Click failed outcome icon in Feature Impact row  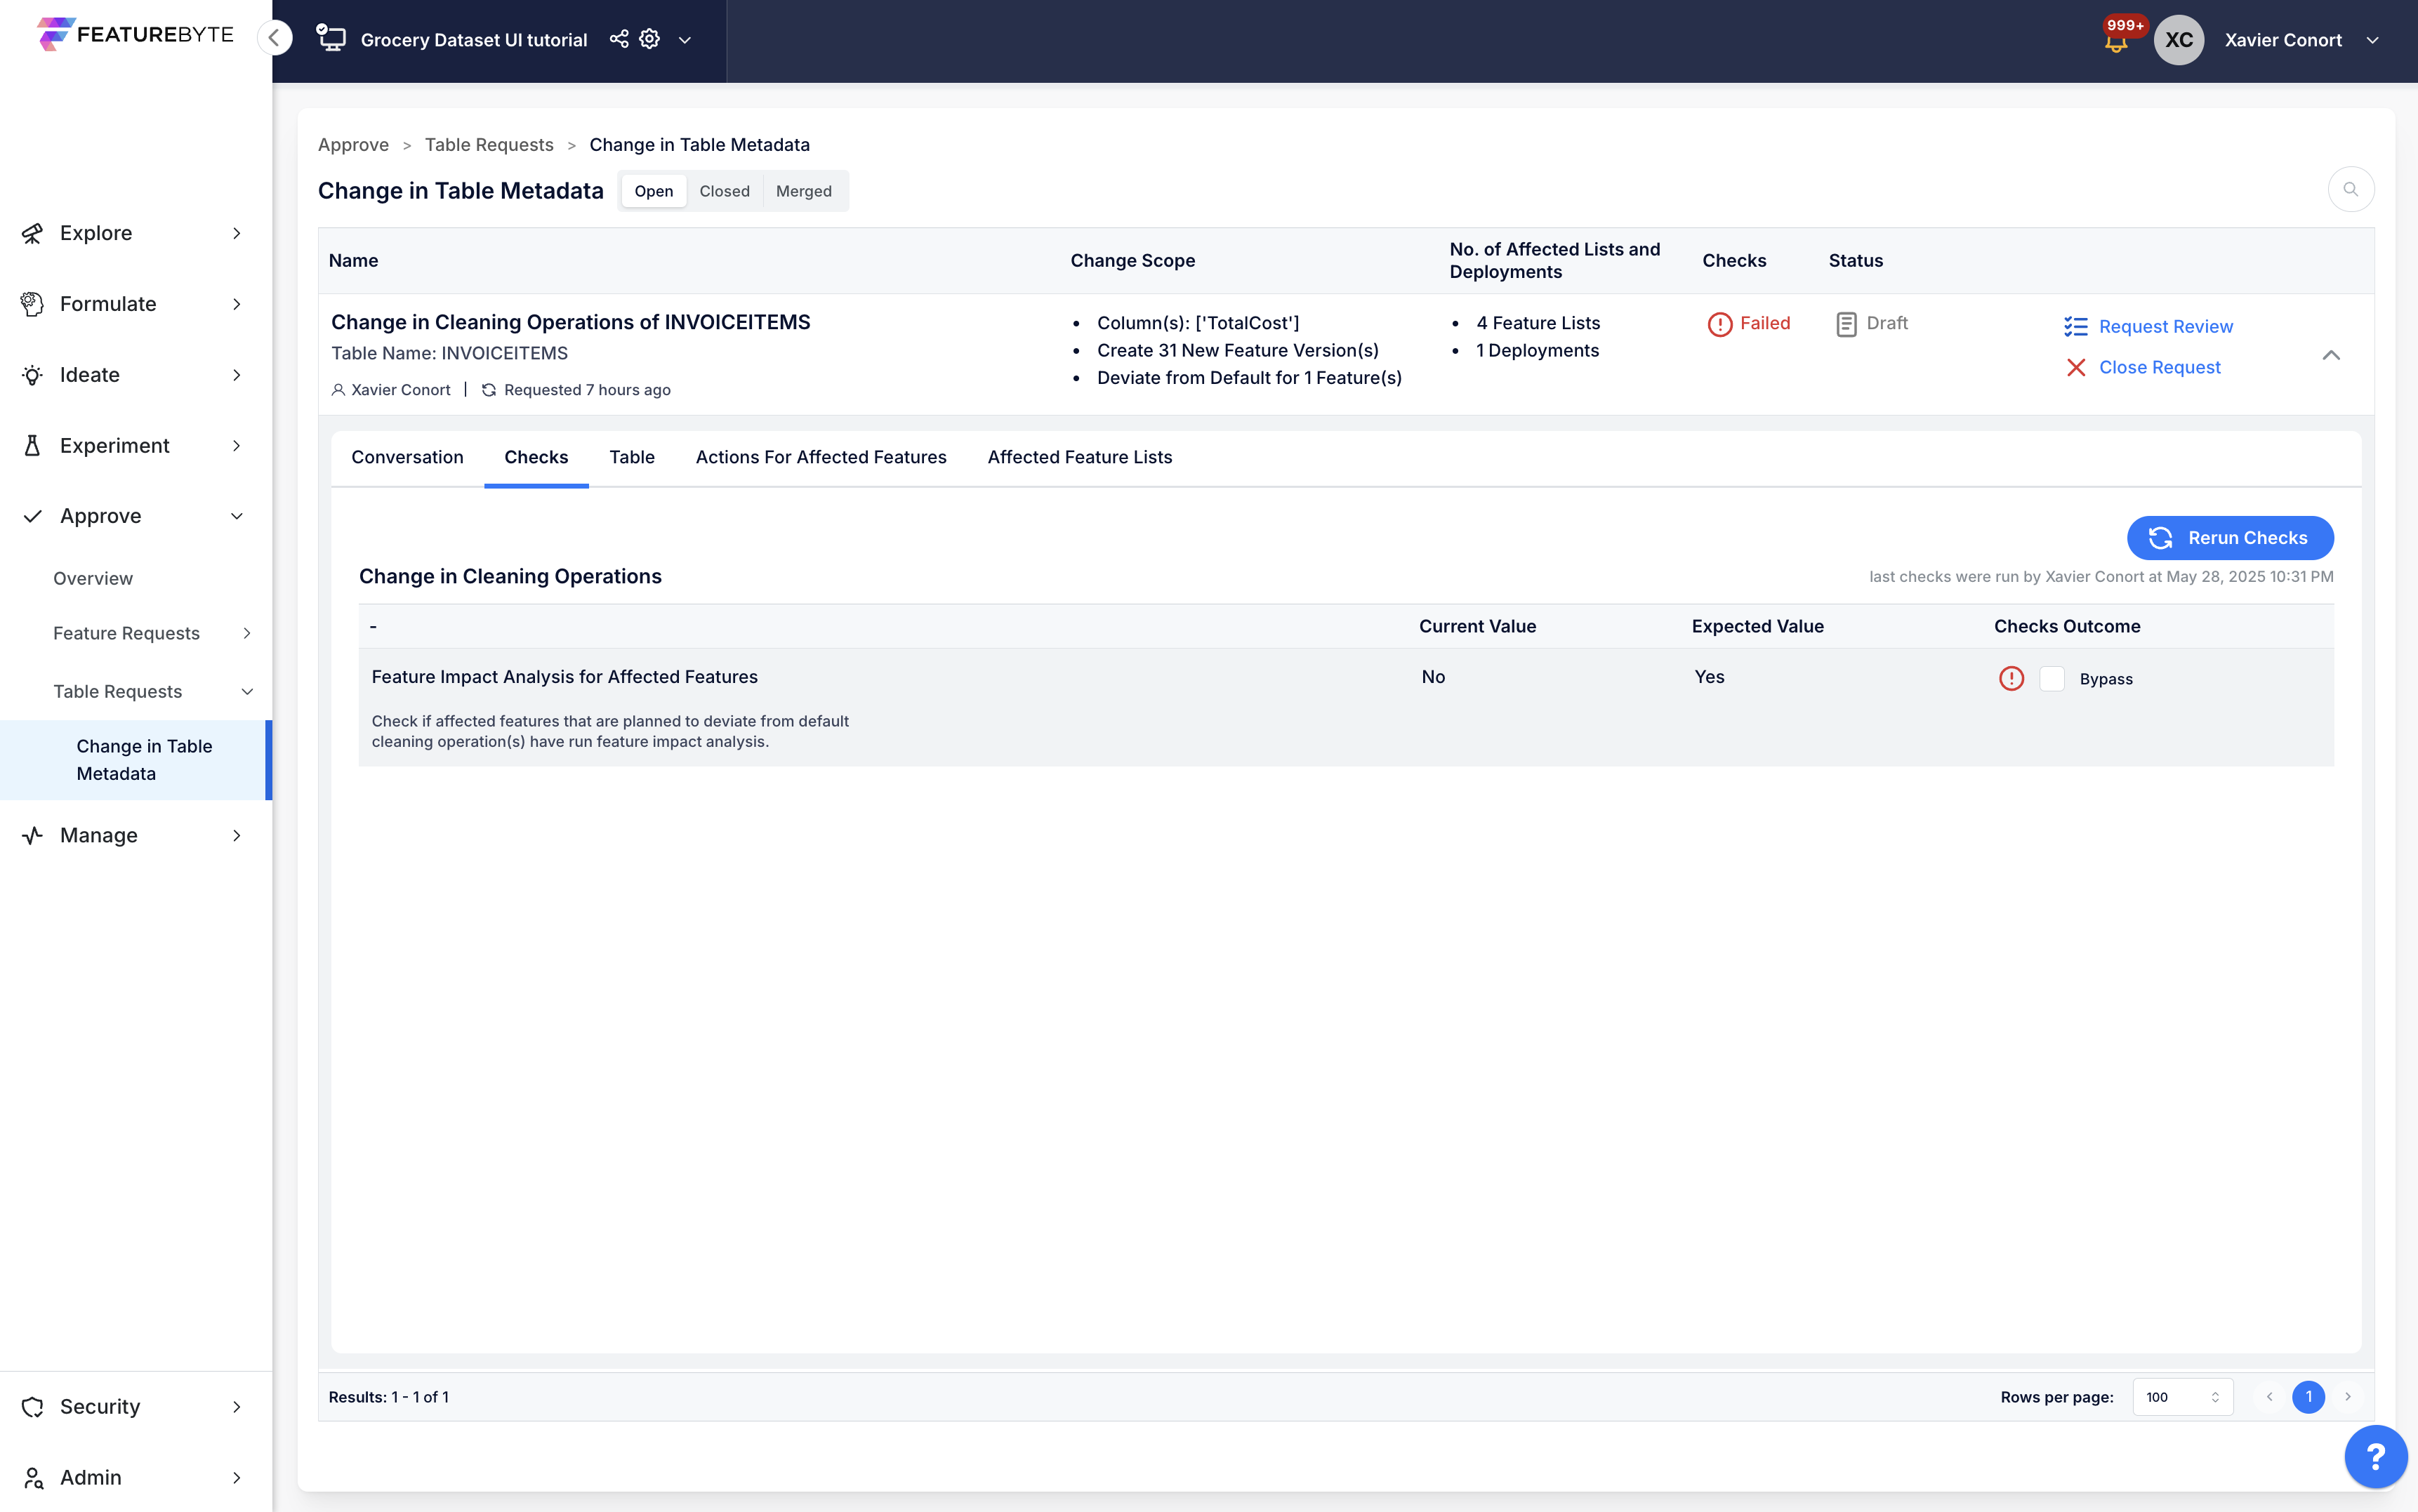[2011, 678]
